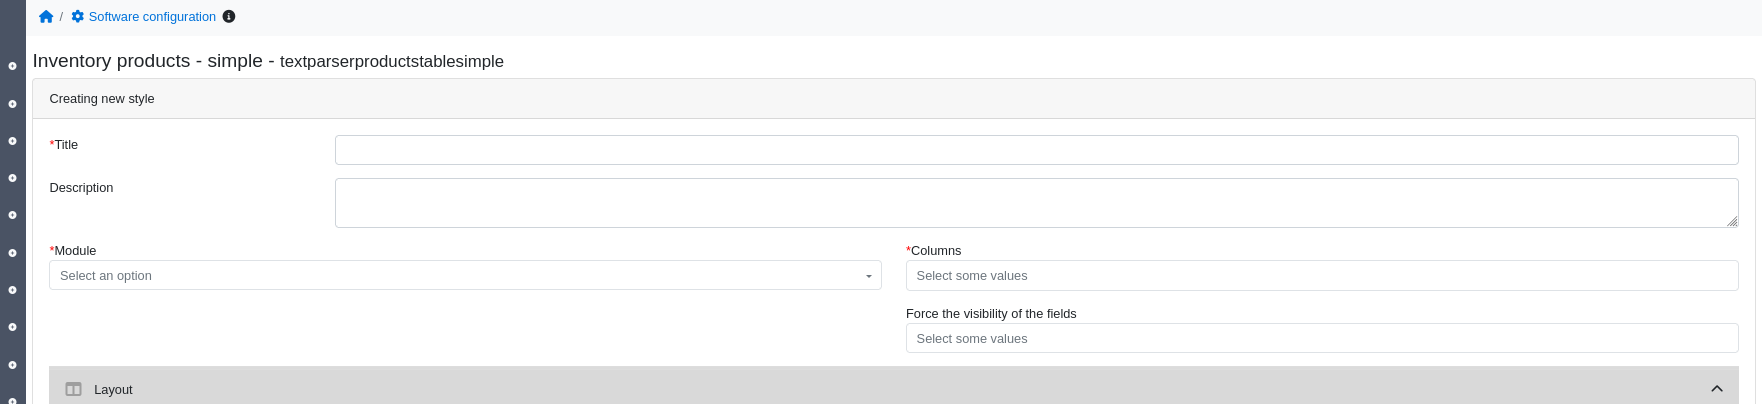Go to the home page icon
The image size is (1762, 404).
(x=46, y=17)
